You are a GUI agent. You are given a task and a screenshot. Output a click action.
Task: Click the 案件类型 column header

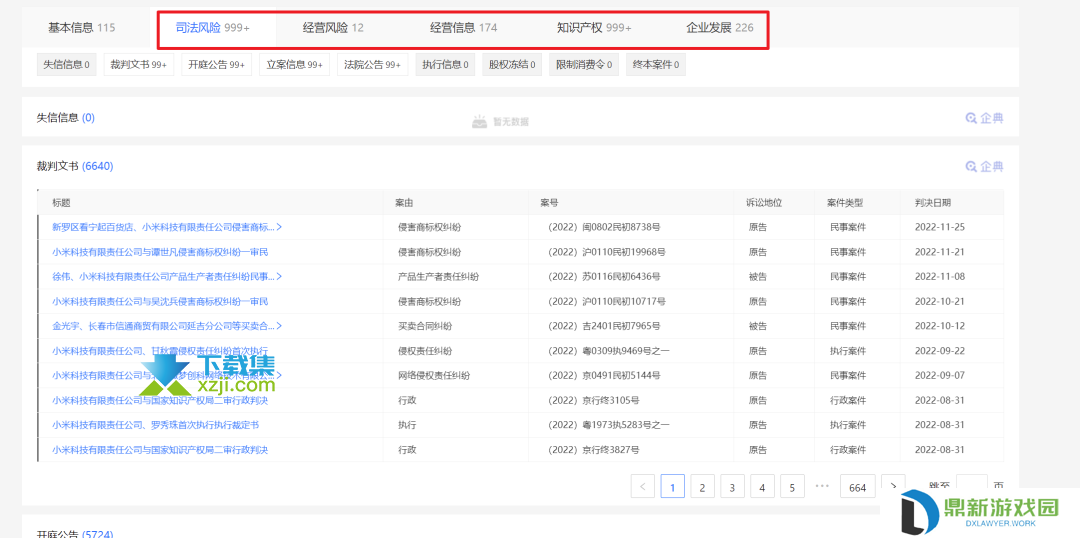845,203
